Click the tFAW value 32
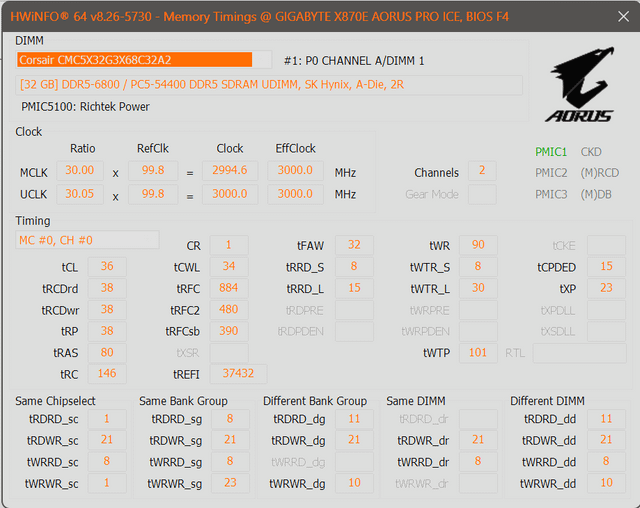Image resolution: width=640 pixels, height=508 pixels. click(354, 245)
